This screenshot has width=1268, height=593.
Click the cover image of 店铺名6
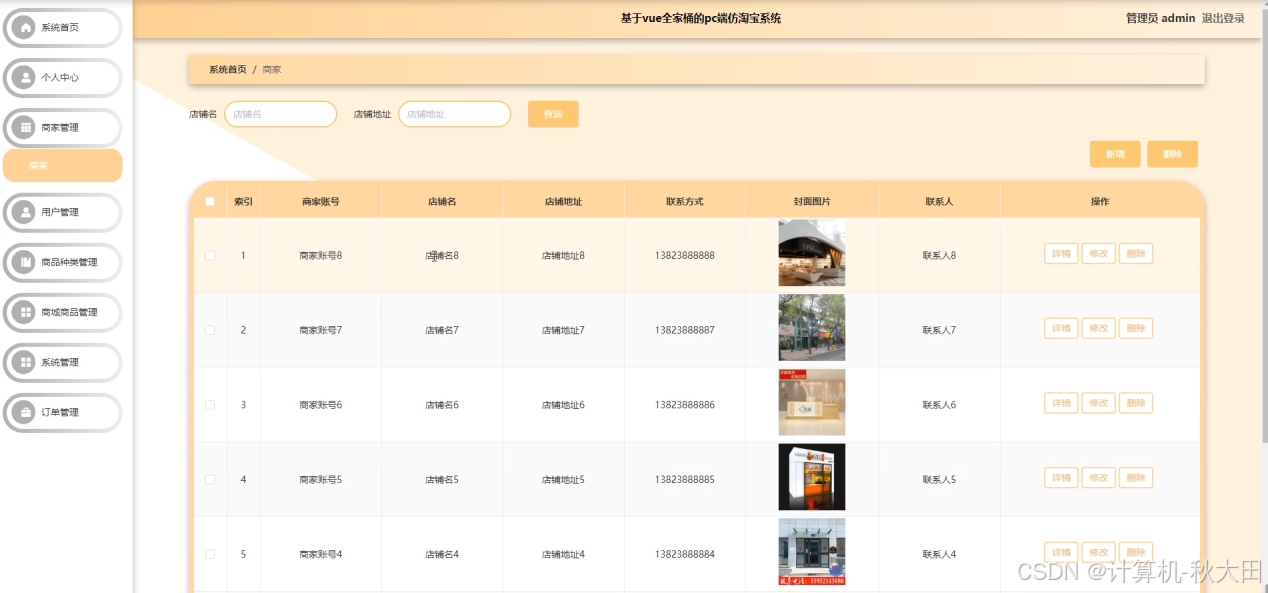click(x=812, y=402)
